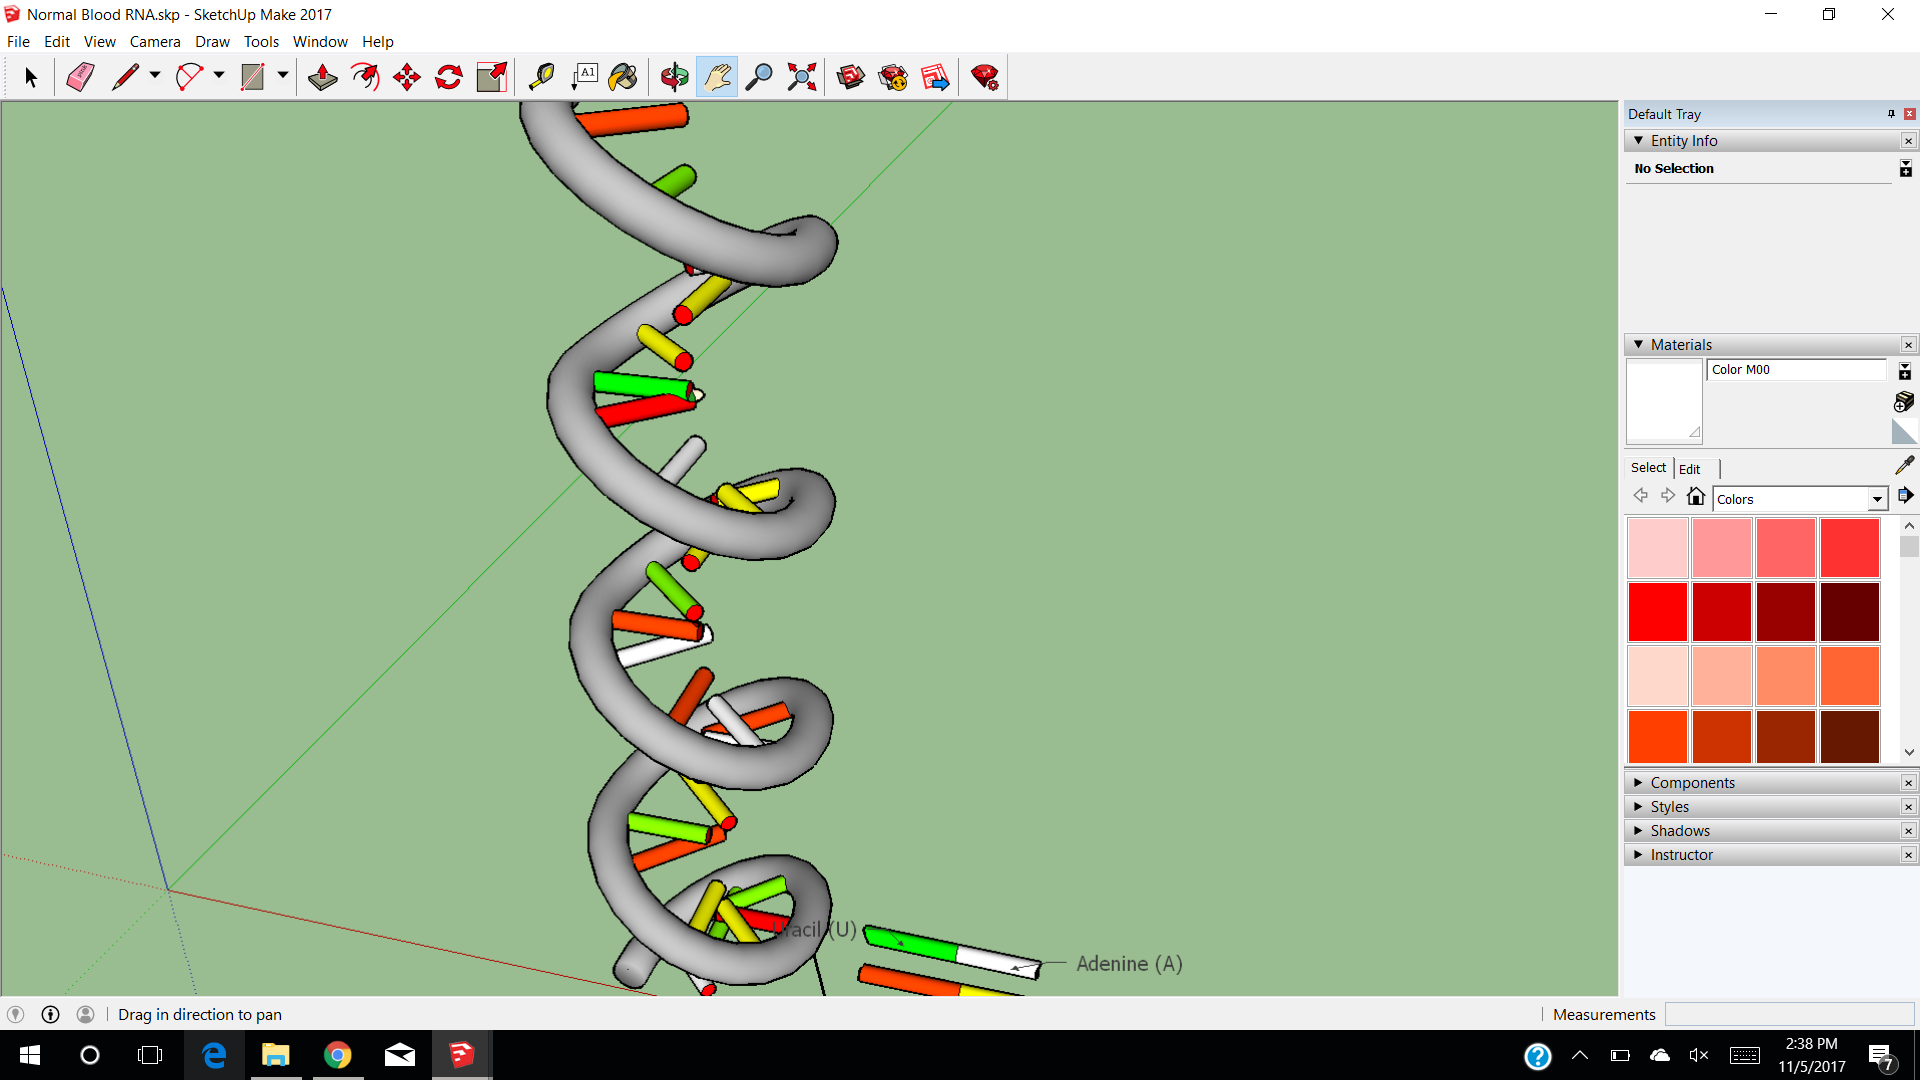1920x1080 pixels.
Task: Pick the bright red color swatch
Action: tap(1657, 612)
